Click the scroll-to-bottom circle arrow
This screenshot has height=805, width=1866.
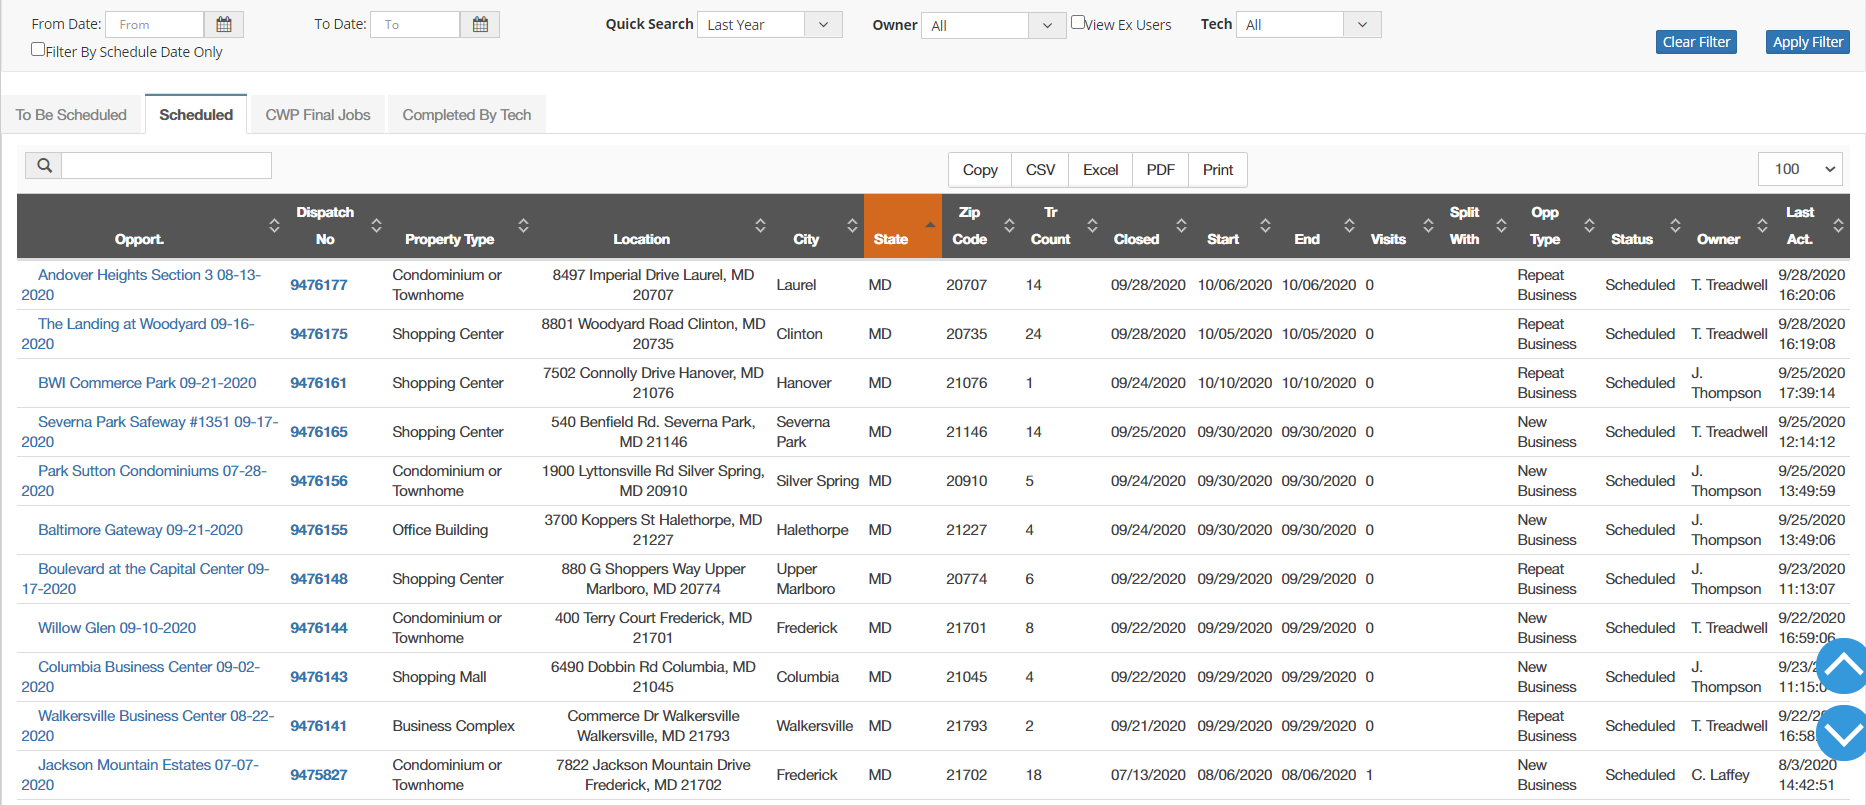(1841, 733)
